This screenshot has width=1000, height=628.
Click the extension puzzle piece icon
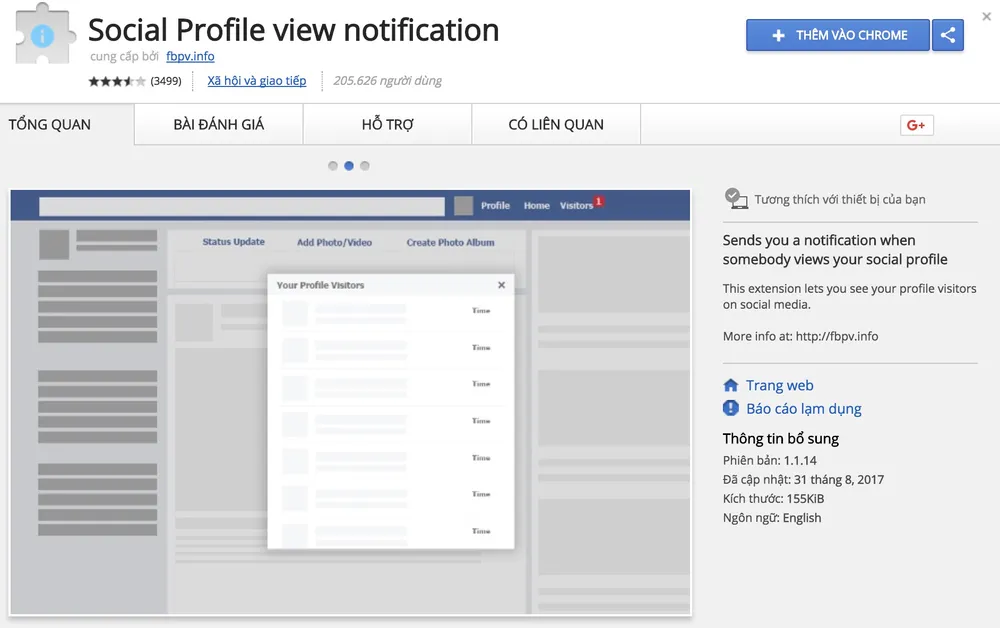(43, 33)
